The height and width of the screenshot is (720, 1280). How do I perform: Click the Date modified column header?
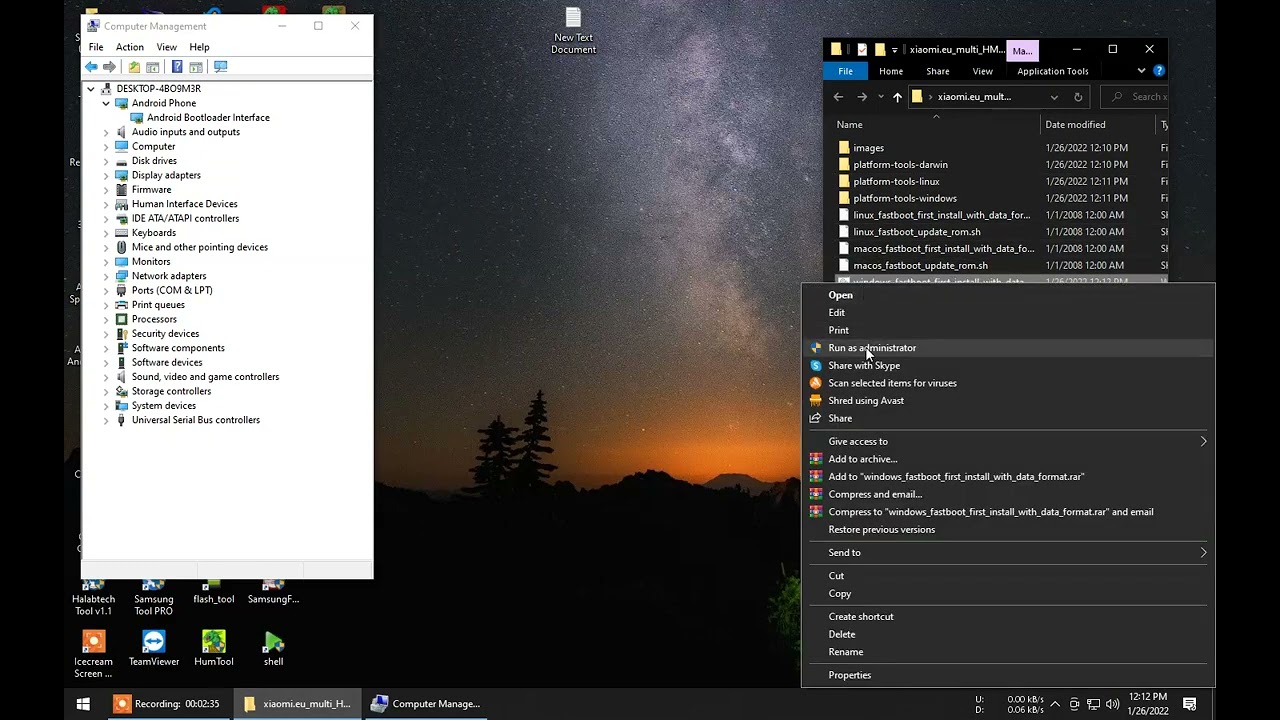[x=1075, y=125]
